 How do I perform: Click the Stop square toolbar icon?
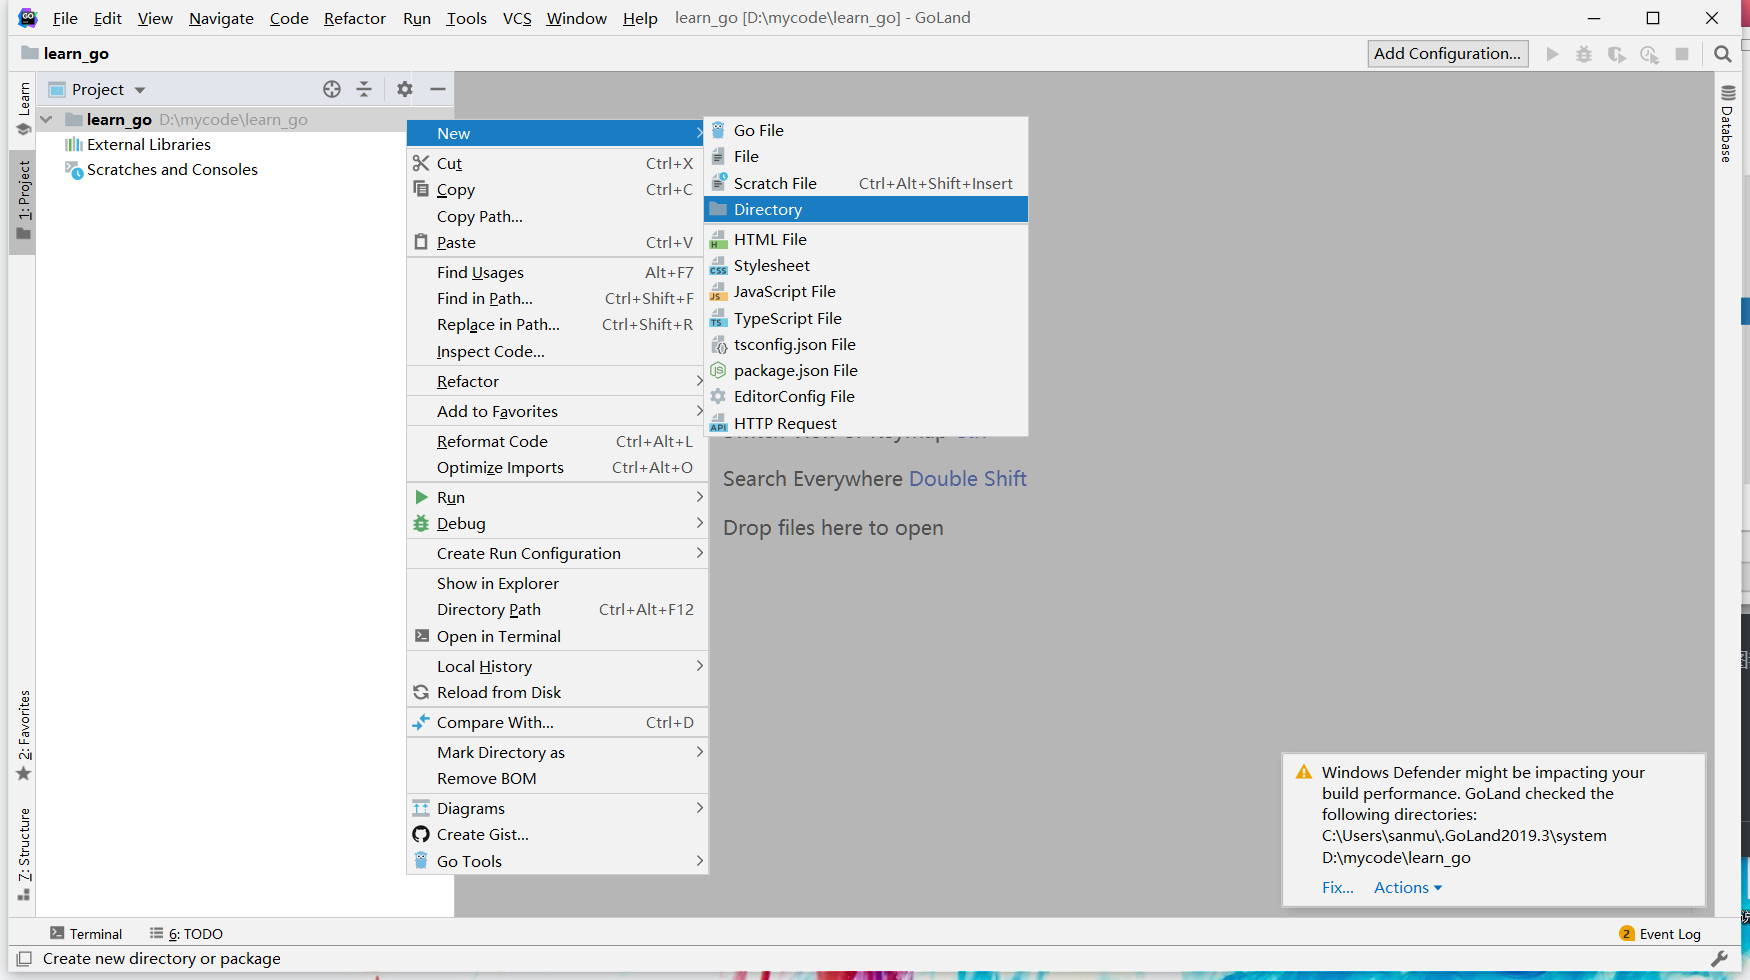point(1682,54)
